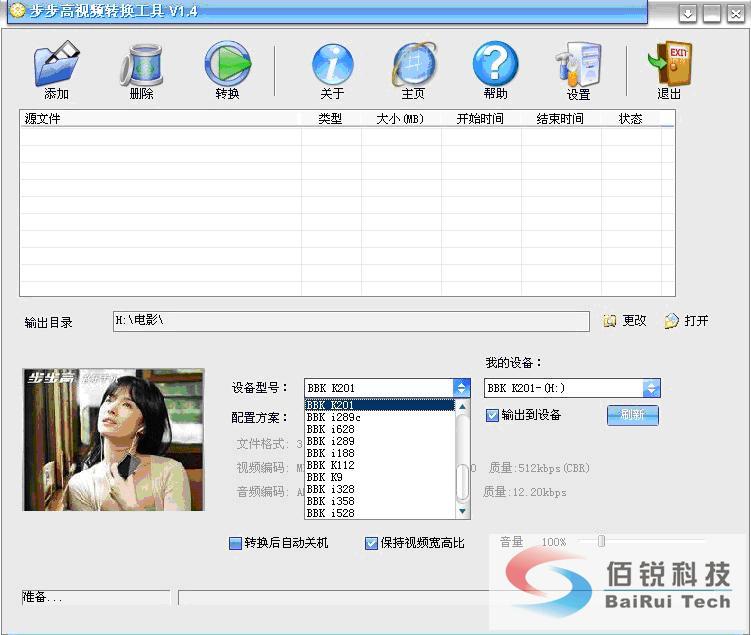The image size is (751, 635).
Task: Click 打开 (Open) output folder button
Action: click(x=687, y=320)
